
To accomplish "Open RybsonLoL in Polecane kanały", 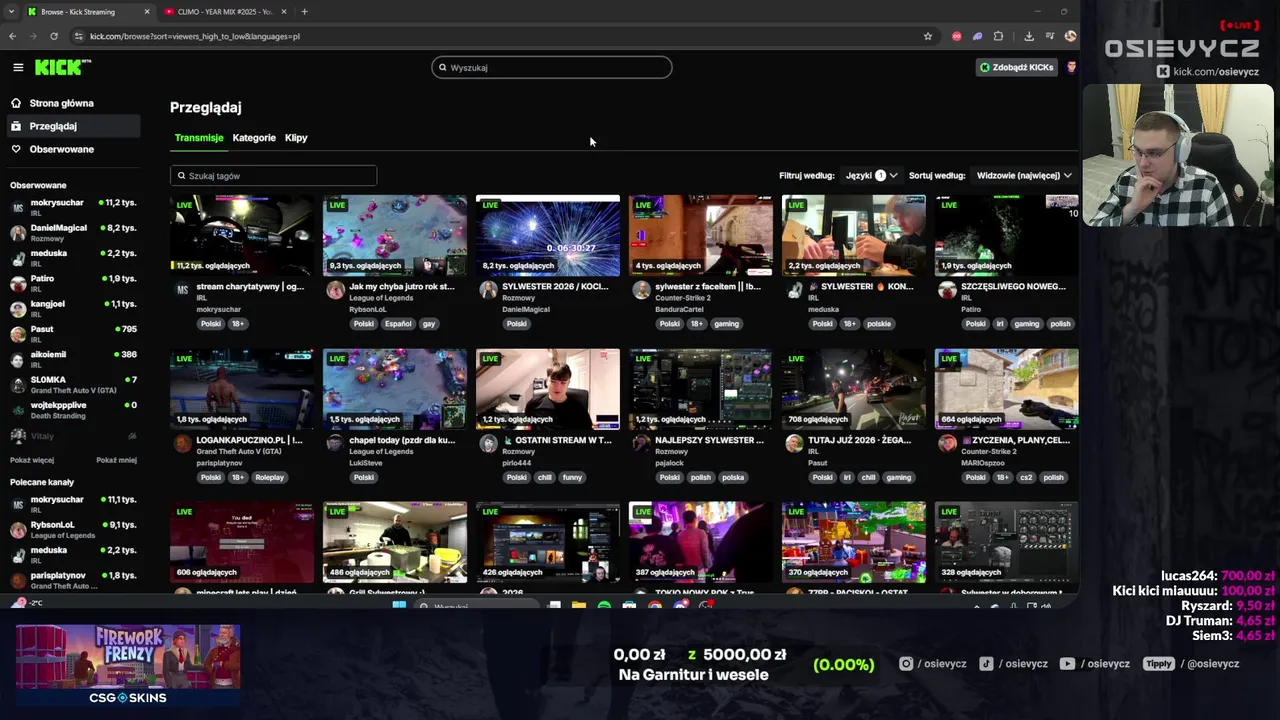I will point(72,529).
